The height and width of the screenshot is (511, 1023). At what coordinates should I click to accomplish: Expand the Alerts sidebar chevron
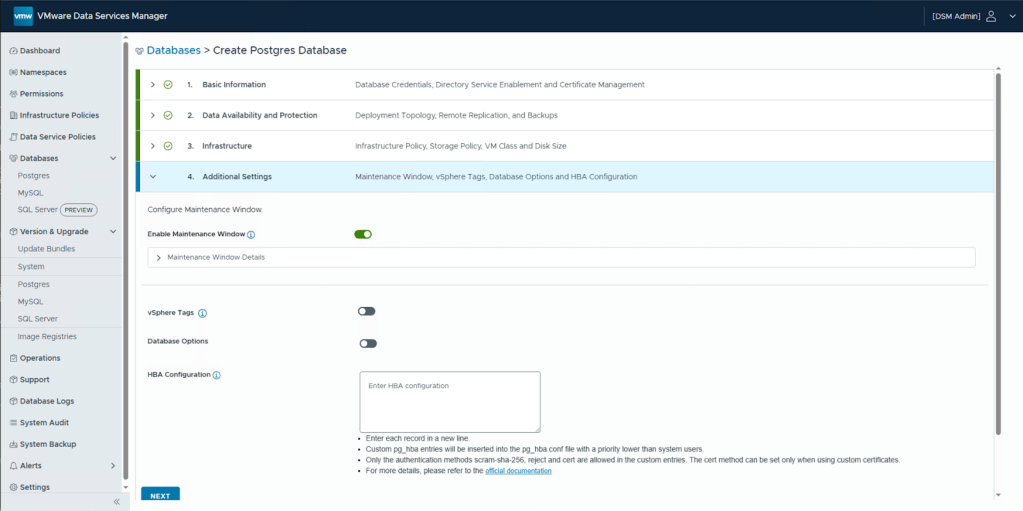click(113, 466)
